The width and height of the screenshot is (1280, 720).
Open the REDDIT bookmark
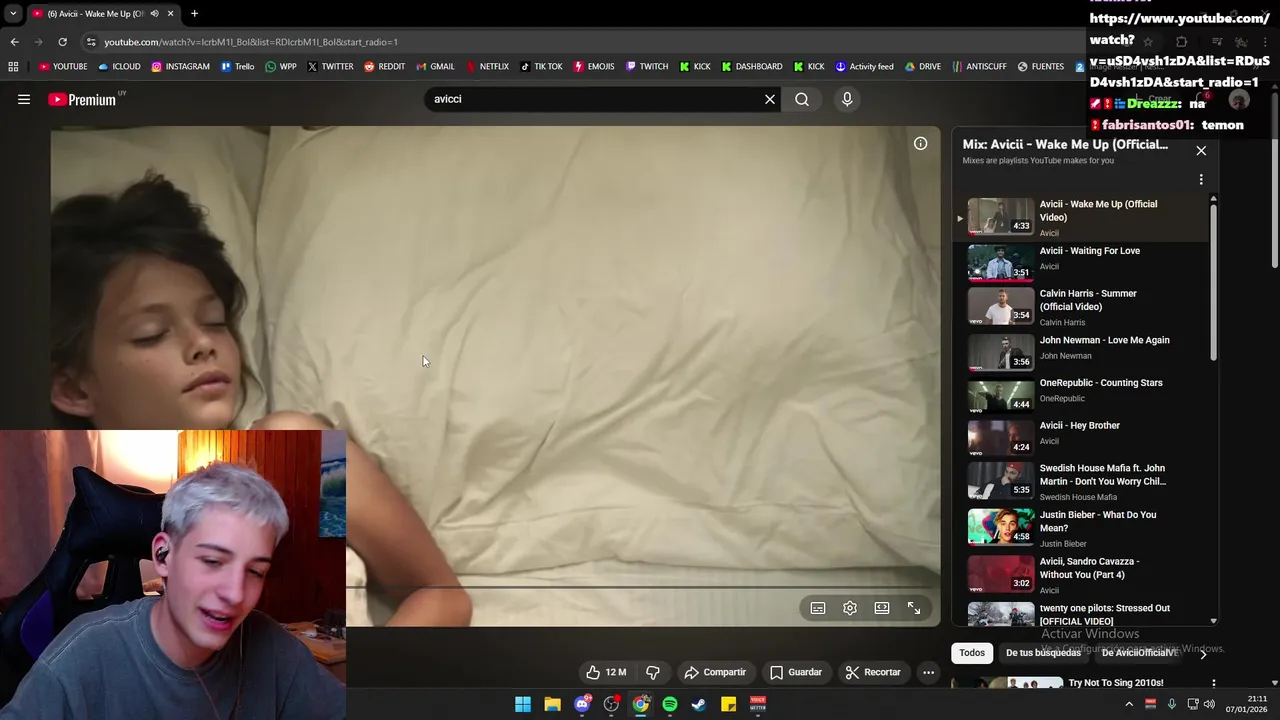(384, 67)
